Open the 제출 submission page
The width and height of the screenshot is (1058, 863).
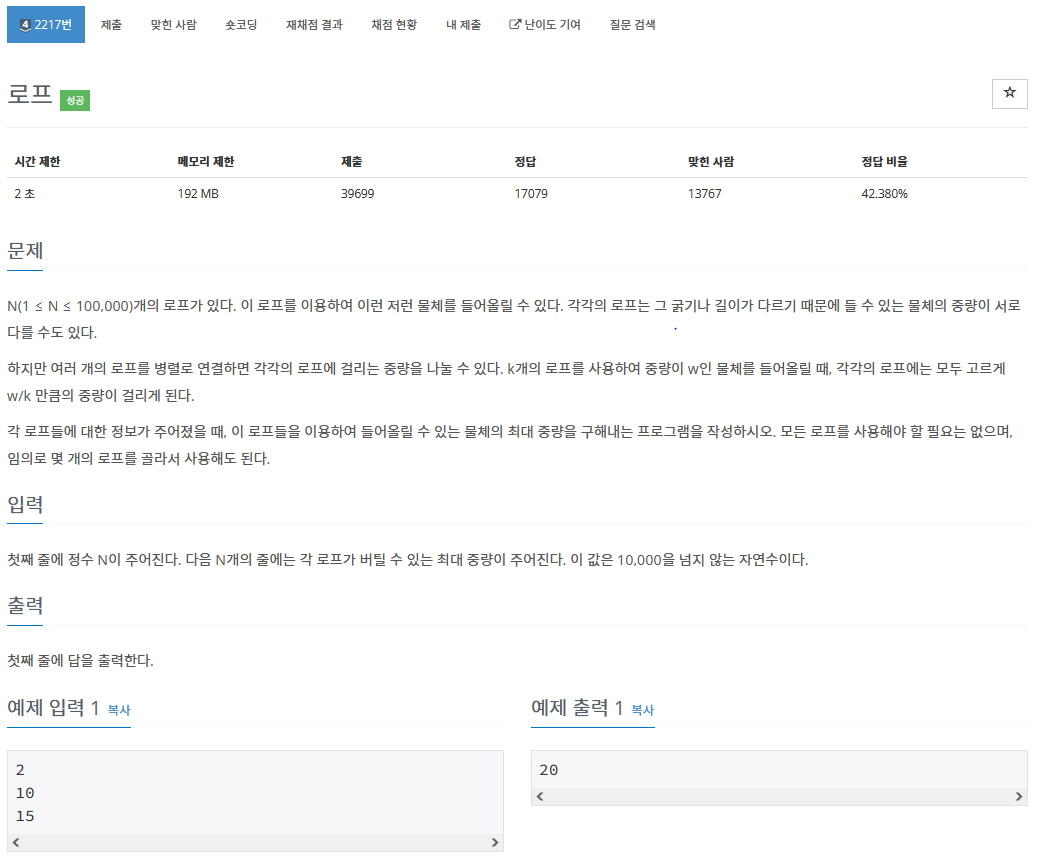pos(111,24)
